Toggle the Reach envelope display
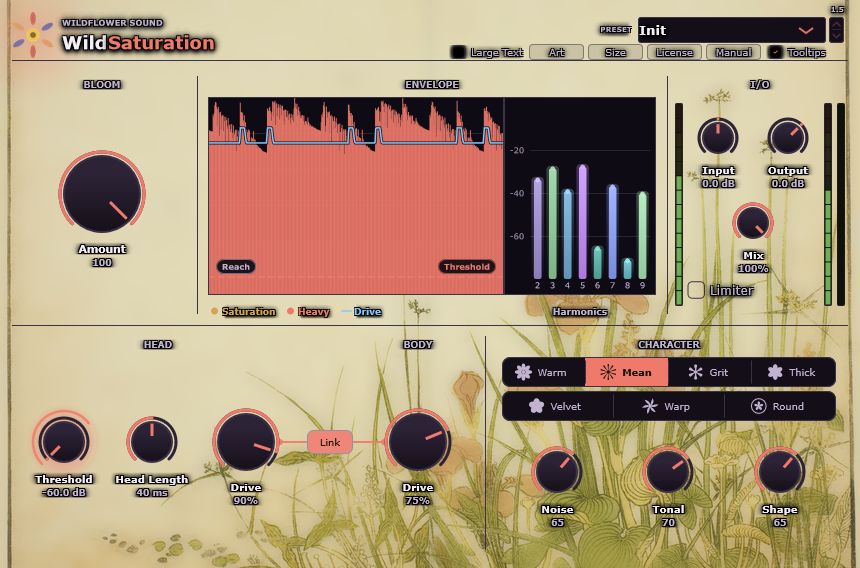Image resolution: width=860 pixels, height=568 pixels. point(236,267)
